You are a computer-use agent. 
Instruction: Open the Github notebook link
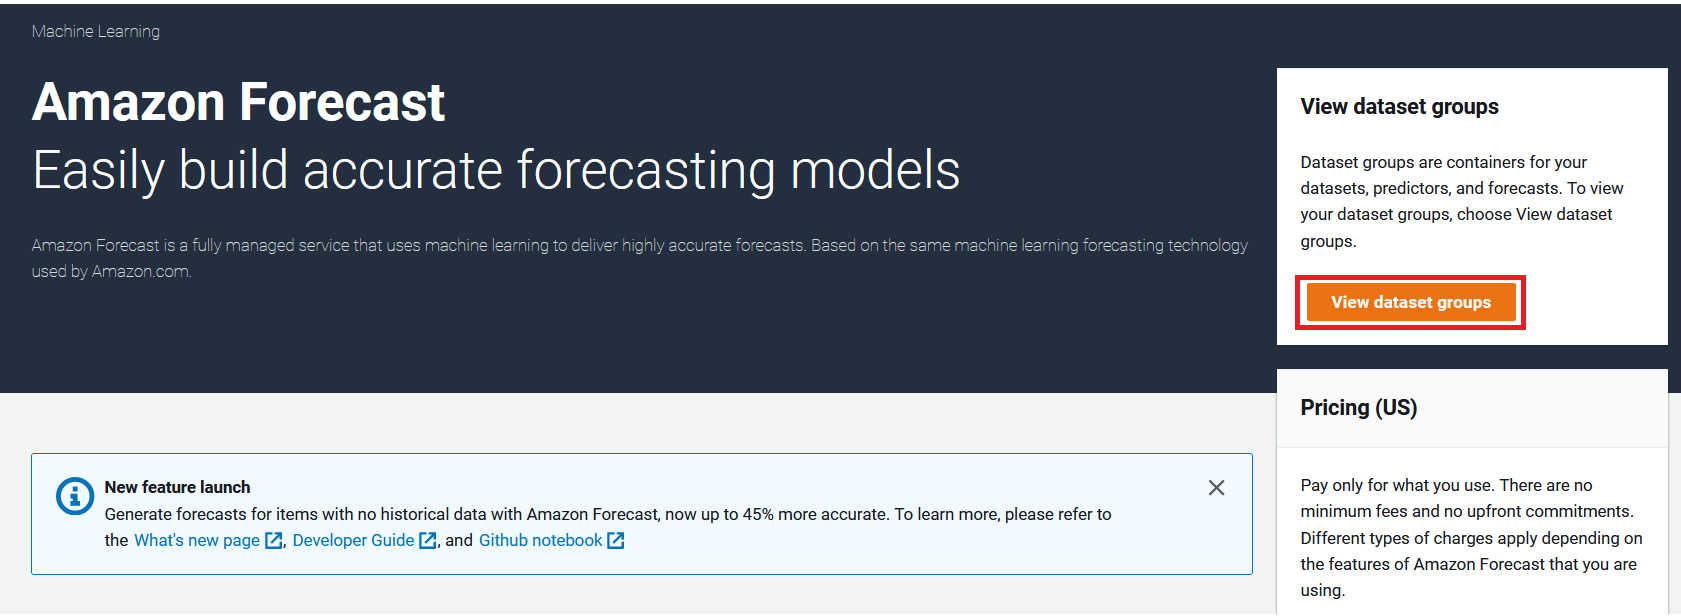click(541, 541)
